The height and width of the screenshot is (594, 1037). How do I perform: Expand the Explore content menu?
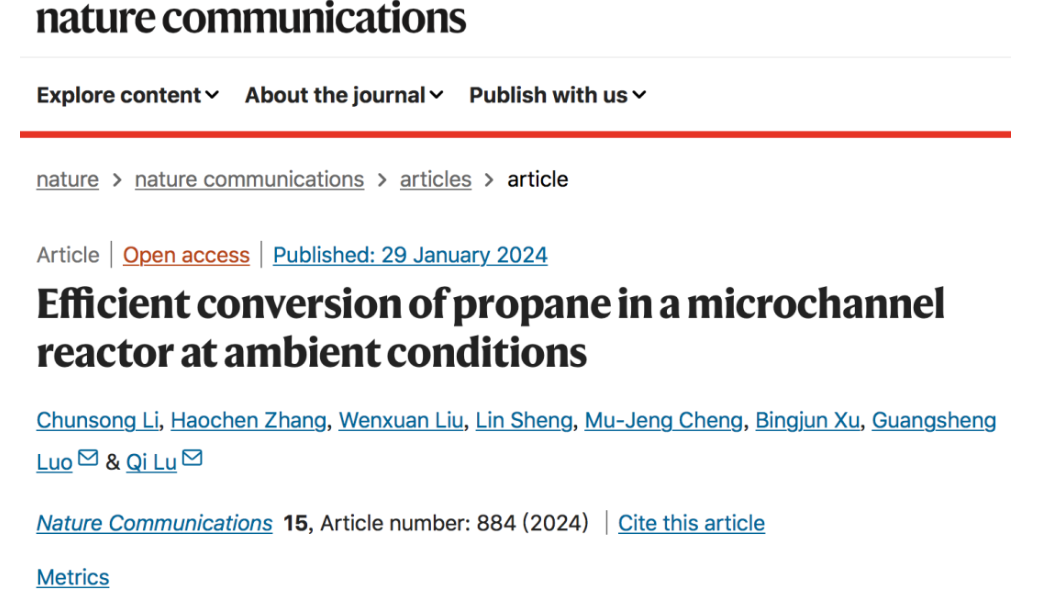click(x=127, y=95)
